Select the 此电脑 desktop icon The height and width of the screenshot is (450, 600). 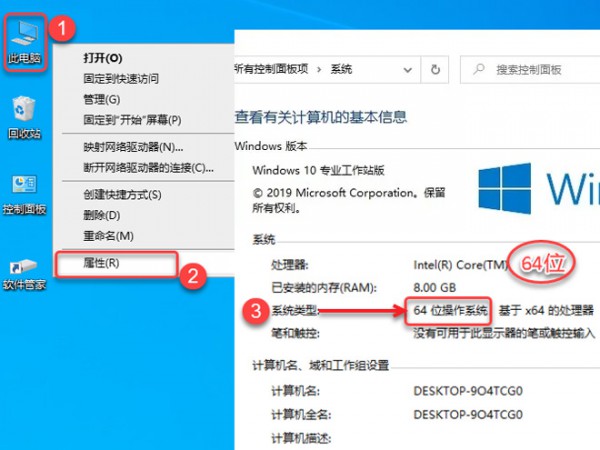24,42
